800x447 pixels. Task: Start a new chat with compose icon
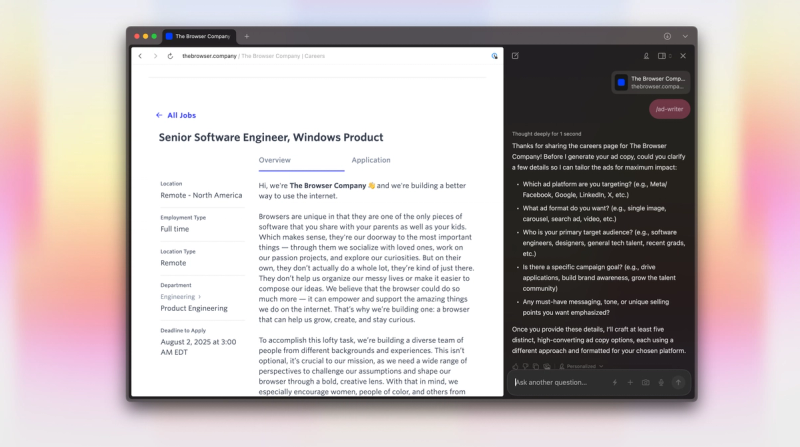[x=515, y=56]
